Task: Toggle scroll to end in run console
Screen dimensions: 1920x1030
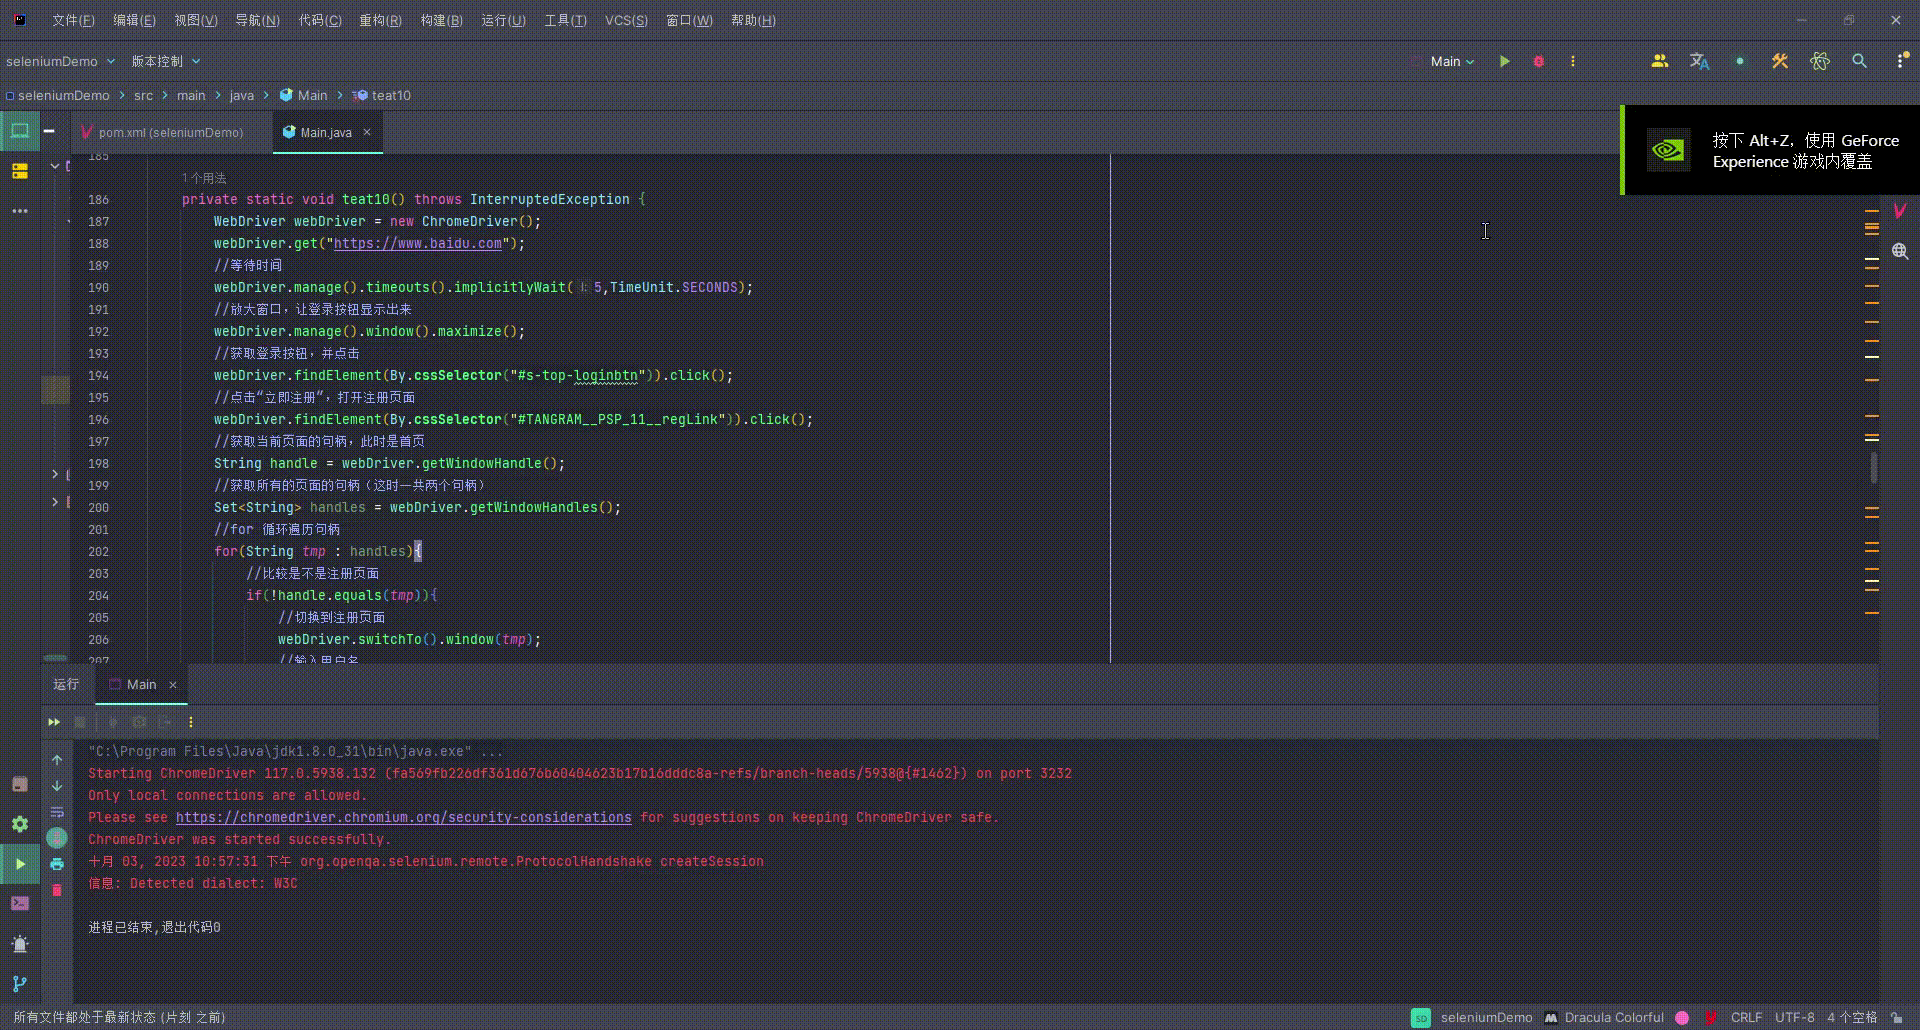Action: pos(57,838)
